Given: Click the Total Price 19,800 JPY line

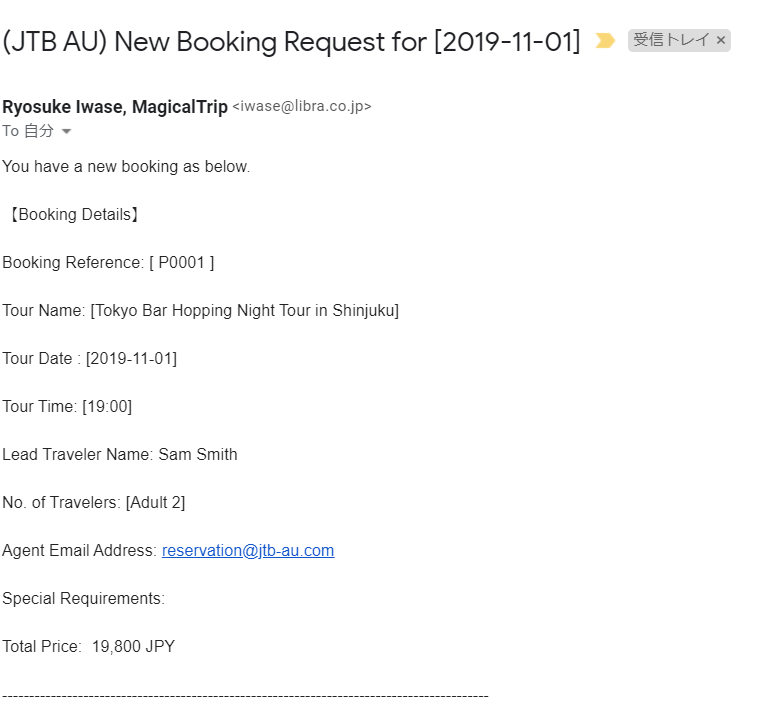Looking at the screenshot, I should coord(89,647).
